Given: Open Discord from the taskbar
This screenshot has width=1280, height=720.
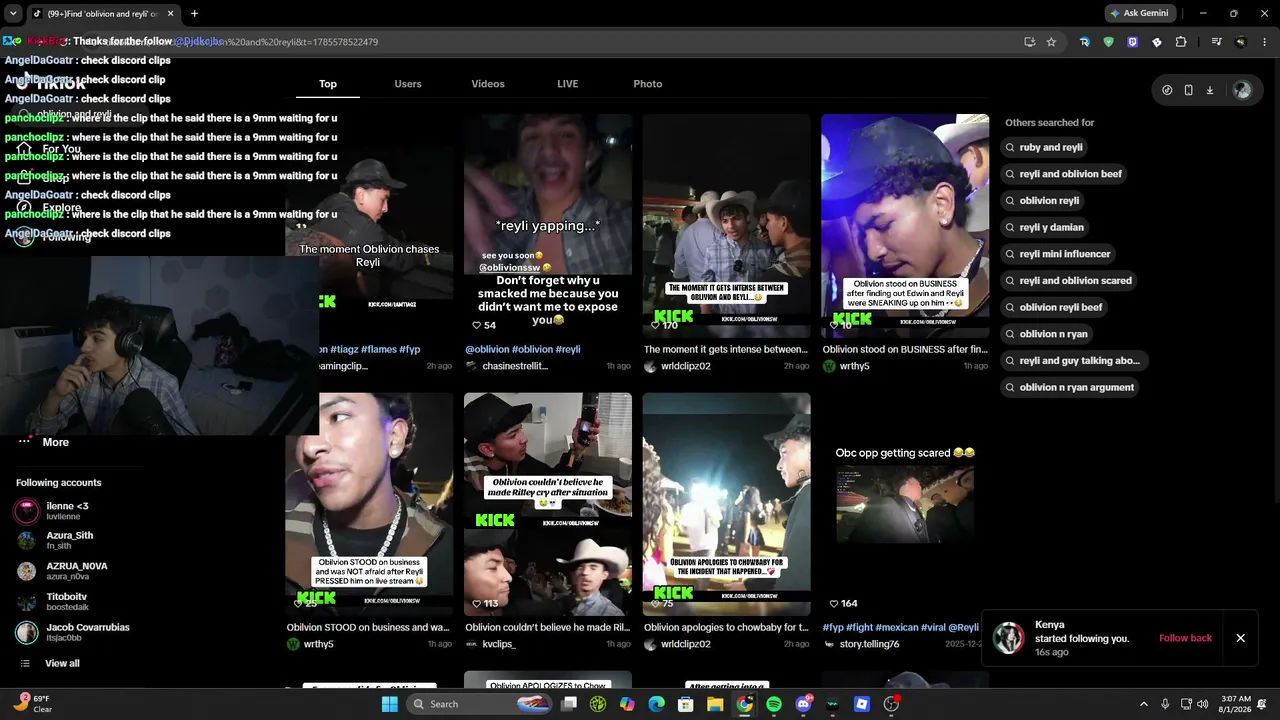Looking at the screenshot, I should [x=803, y=704].
